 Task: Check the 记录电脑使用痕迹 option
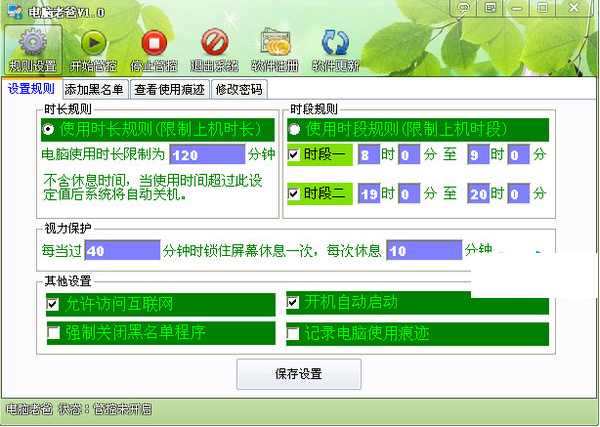click(293, 331)
